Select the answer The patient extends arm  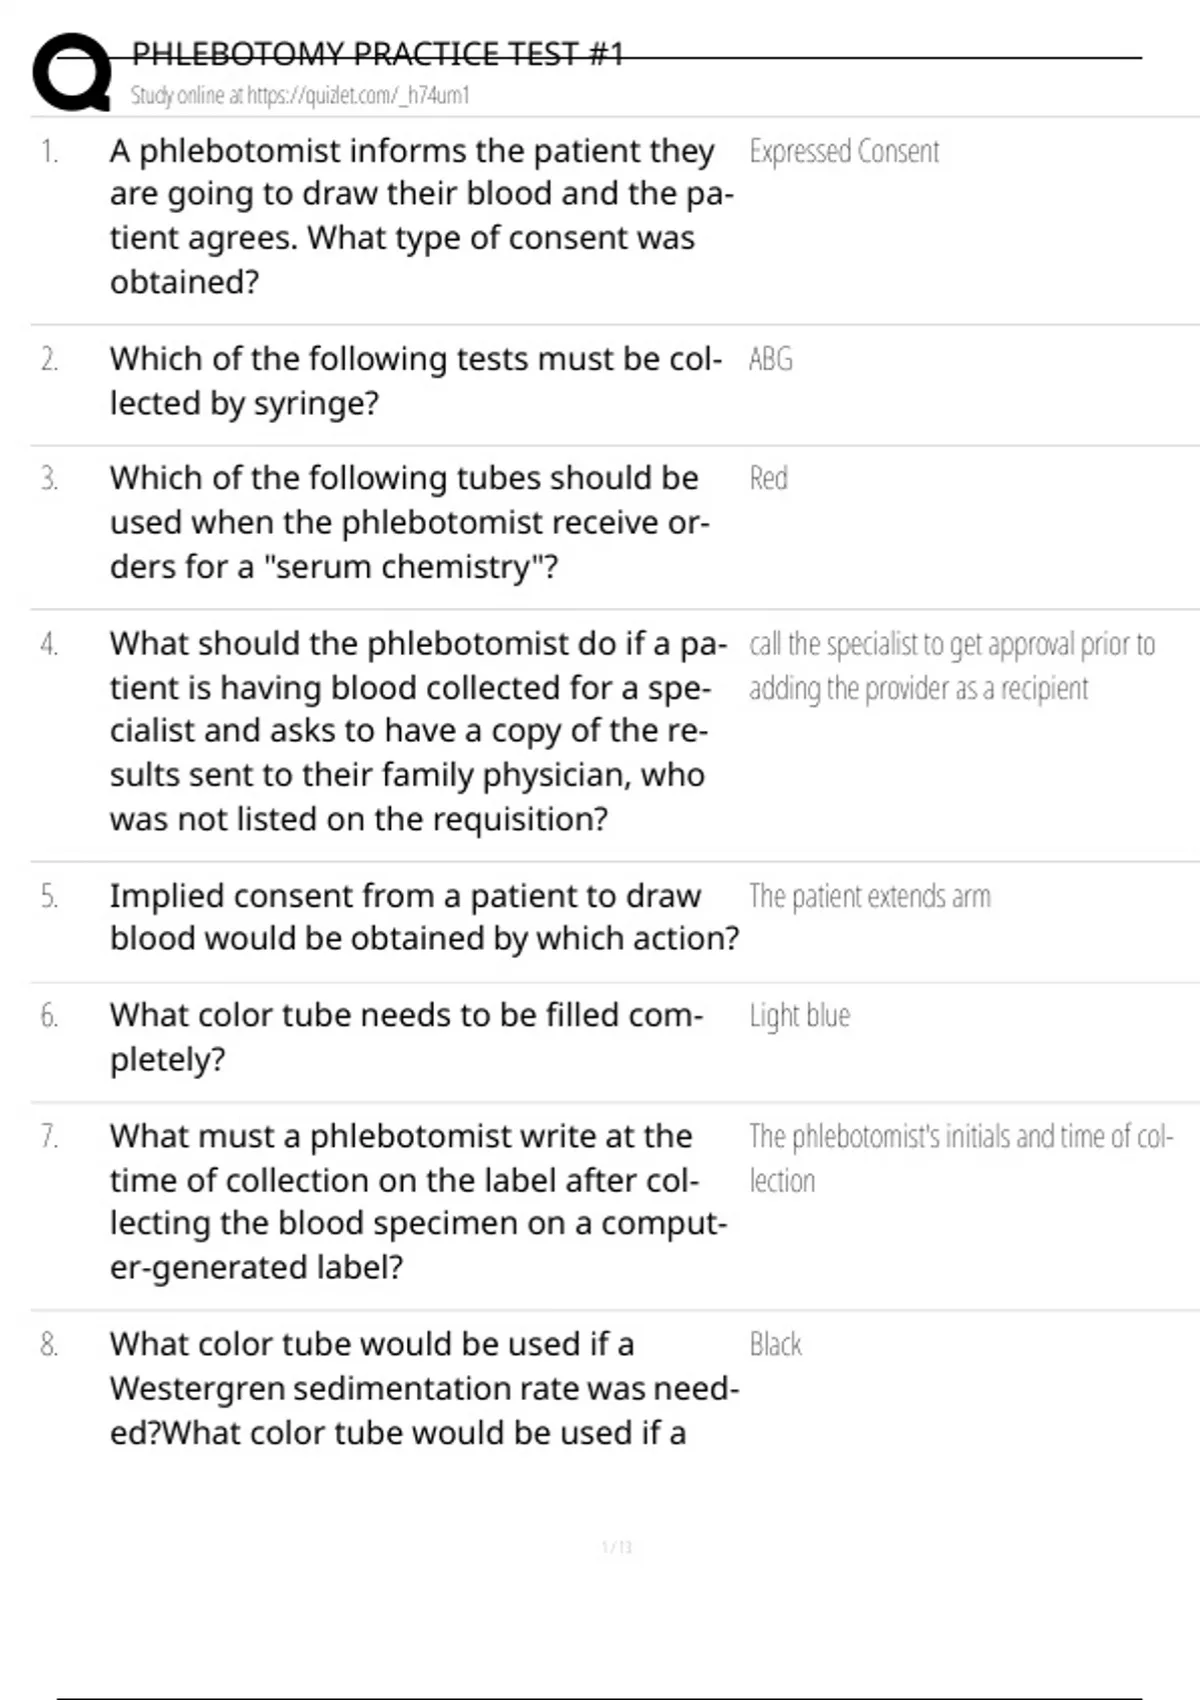click(870, 896)
